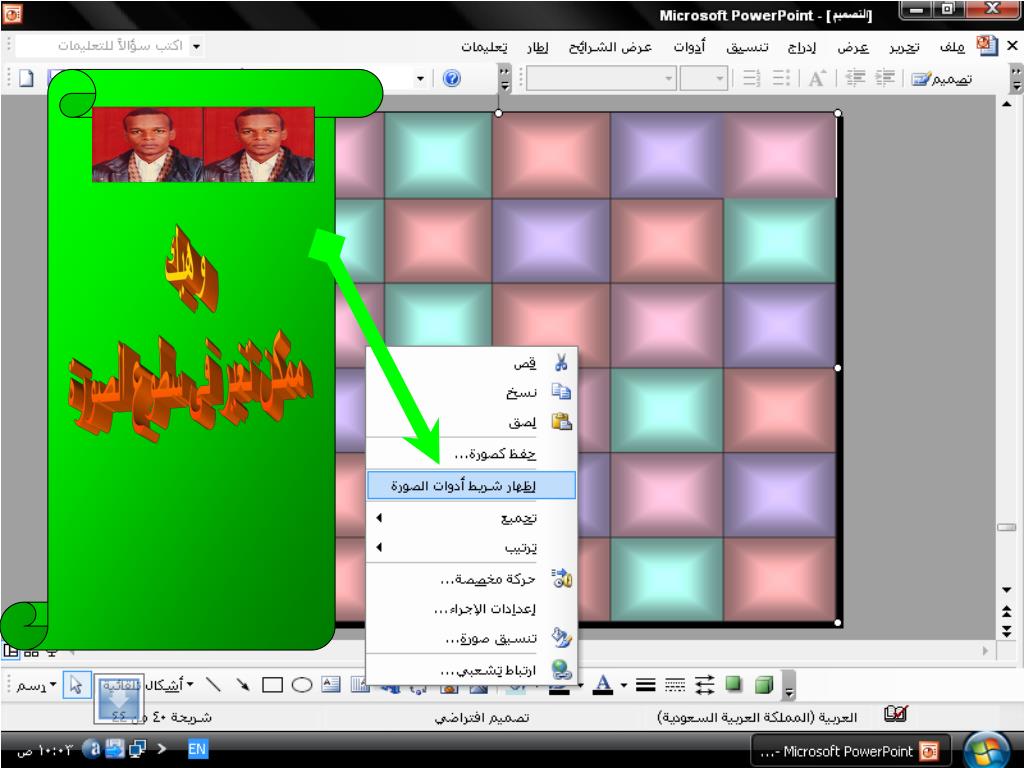1024x768 pixels.
Task: Switch to Normal view button
Action: [11, 651]
